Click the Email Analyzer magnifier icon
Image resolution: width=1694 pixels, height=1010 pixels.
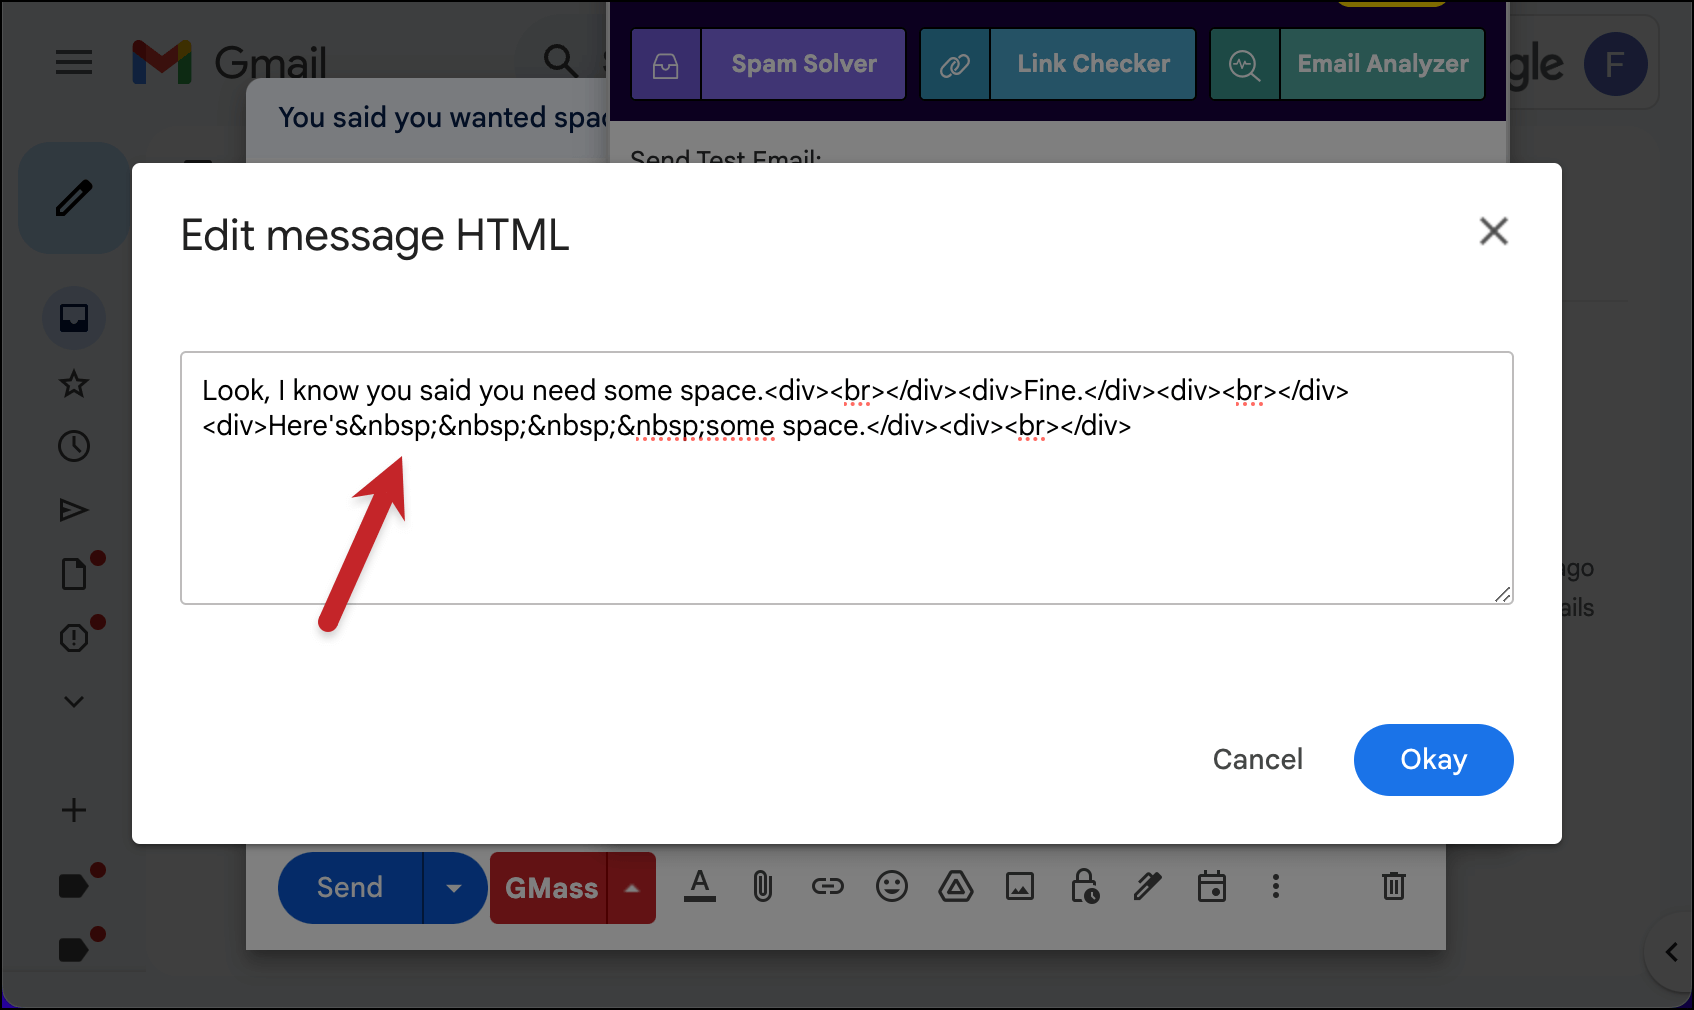[1244, 64]
